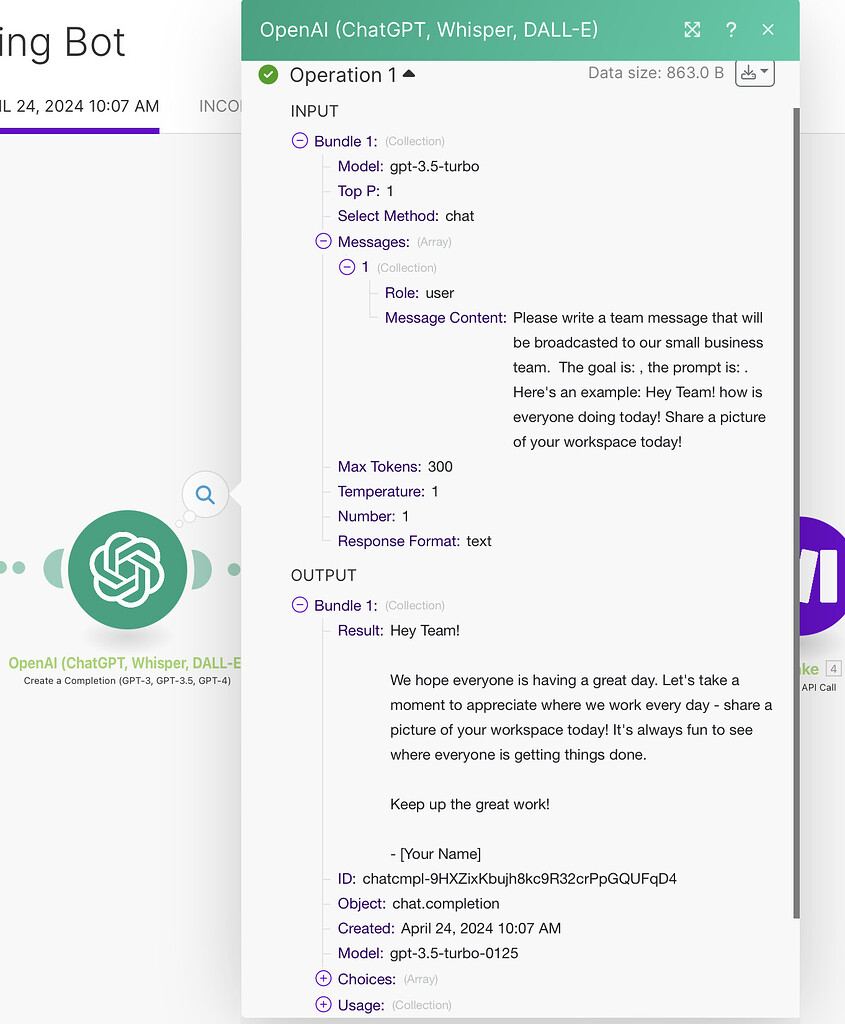Click the magnifier bubble near the OpenAI module
The height and width of the screenshot is (1024, 845).
204,494
